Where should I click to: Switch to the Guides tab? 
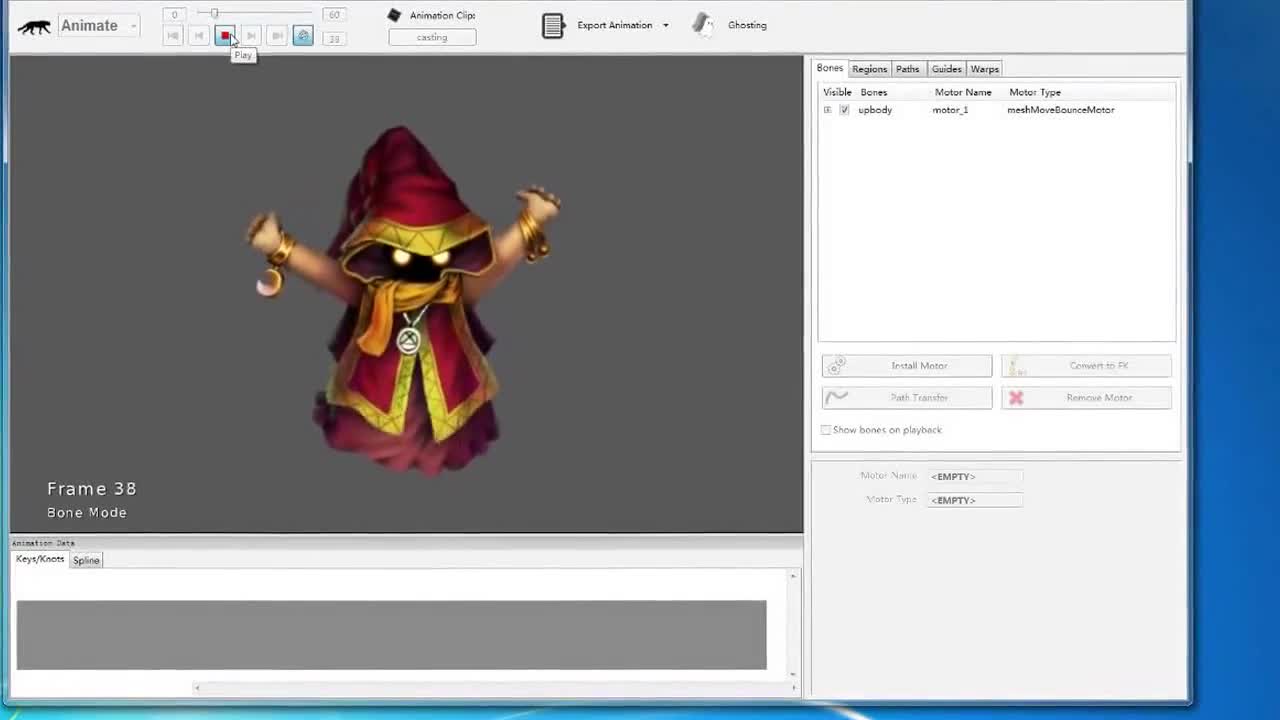click(946, 69)
